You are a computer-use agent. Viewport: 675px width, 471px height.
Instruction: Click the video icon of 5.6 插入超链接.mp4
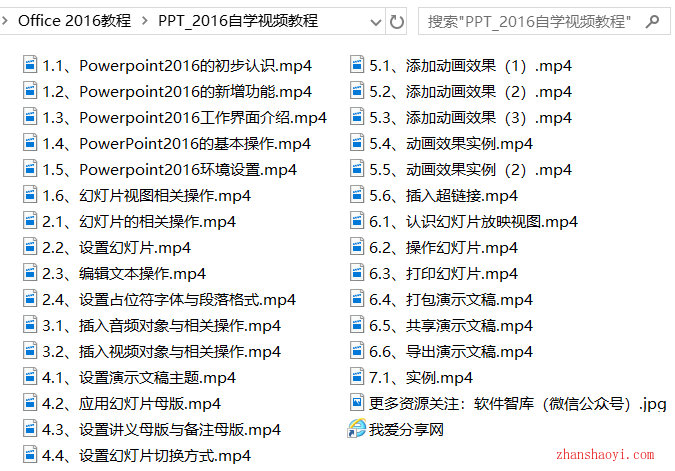[357, 195]
